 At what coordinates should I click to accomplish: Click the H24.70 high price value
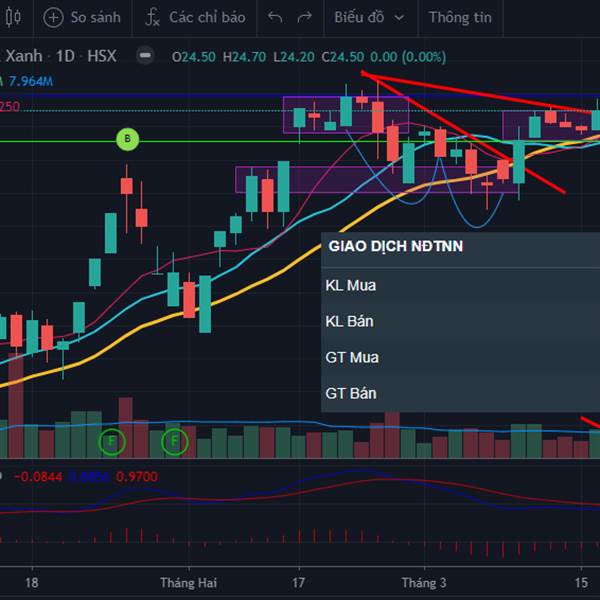(244, 57)
